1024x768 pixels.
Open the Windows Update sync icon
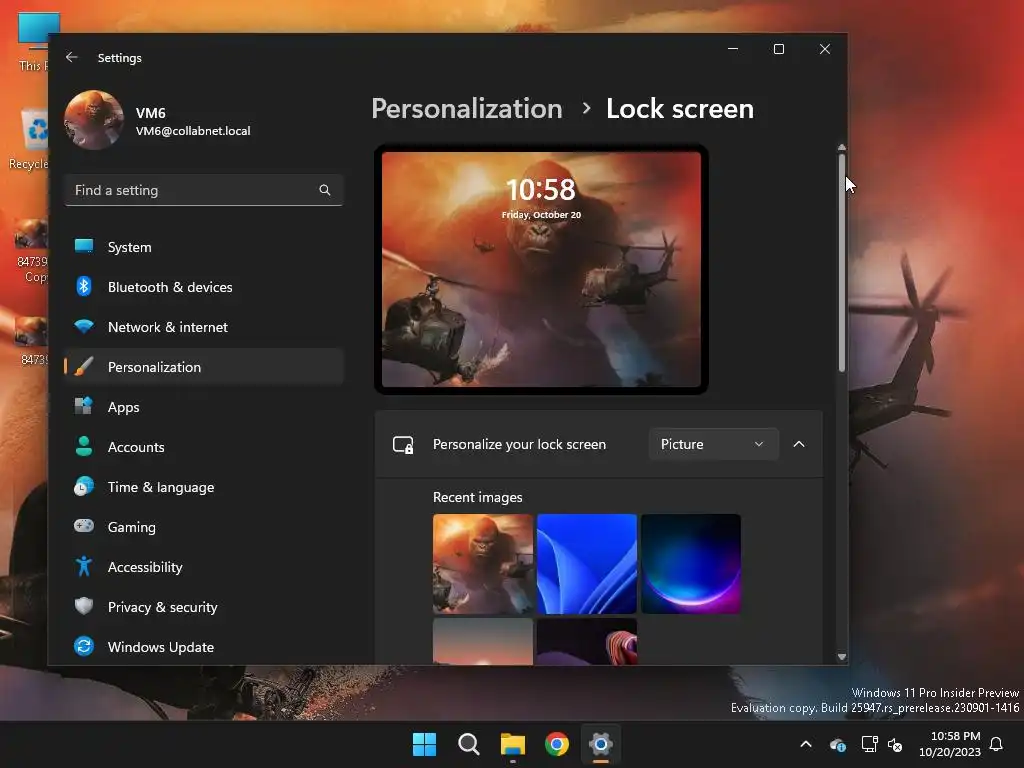tap(84, 647)
